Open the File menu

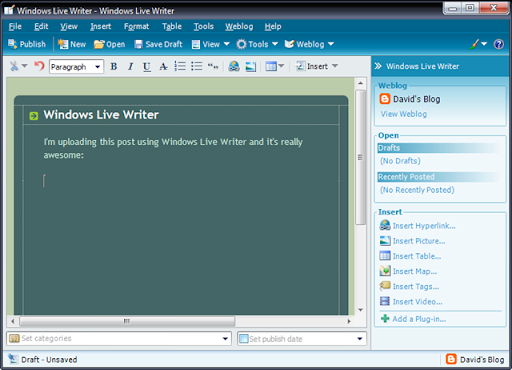pyautogui.click(x=15, y=26)
